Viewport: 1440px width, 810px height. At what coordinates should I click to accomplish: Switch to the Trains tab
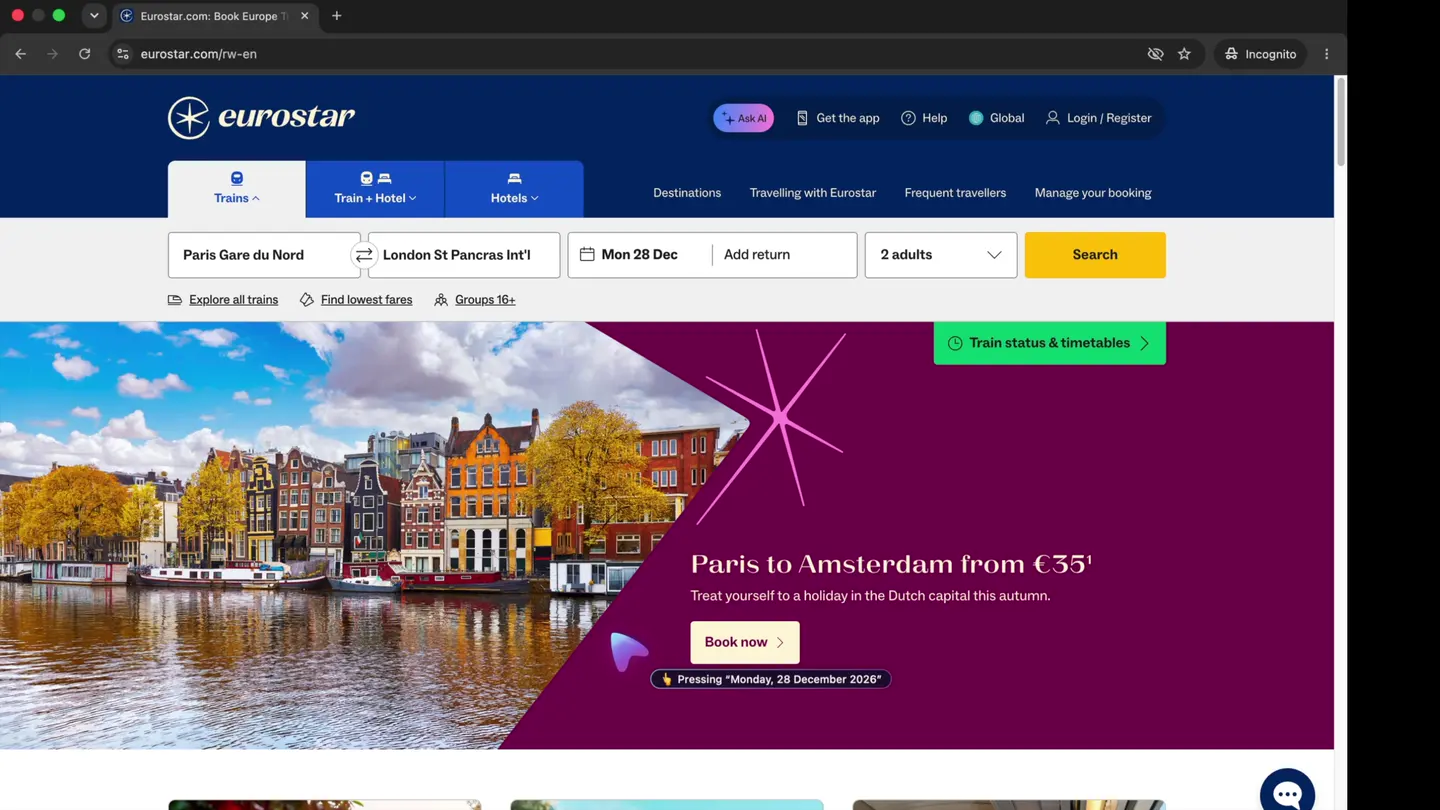(x=237, y=189)
